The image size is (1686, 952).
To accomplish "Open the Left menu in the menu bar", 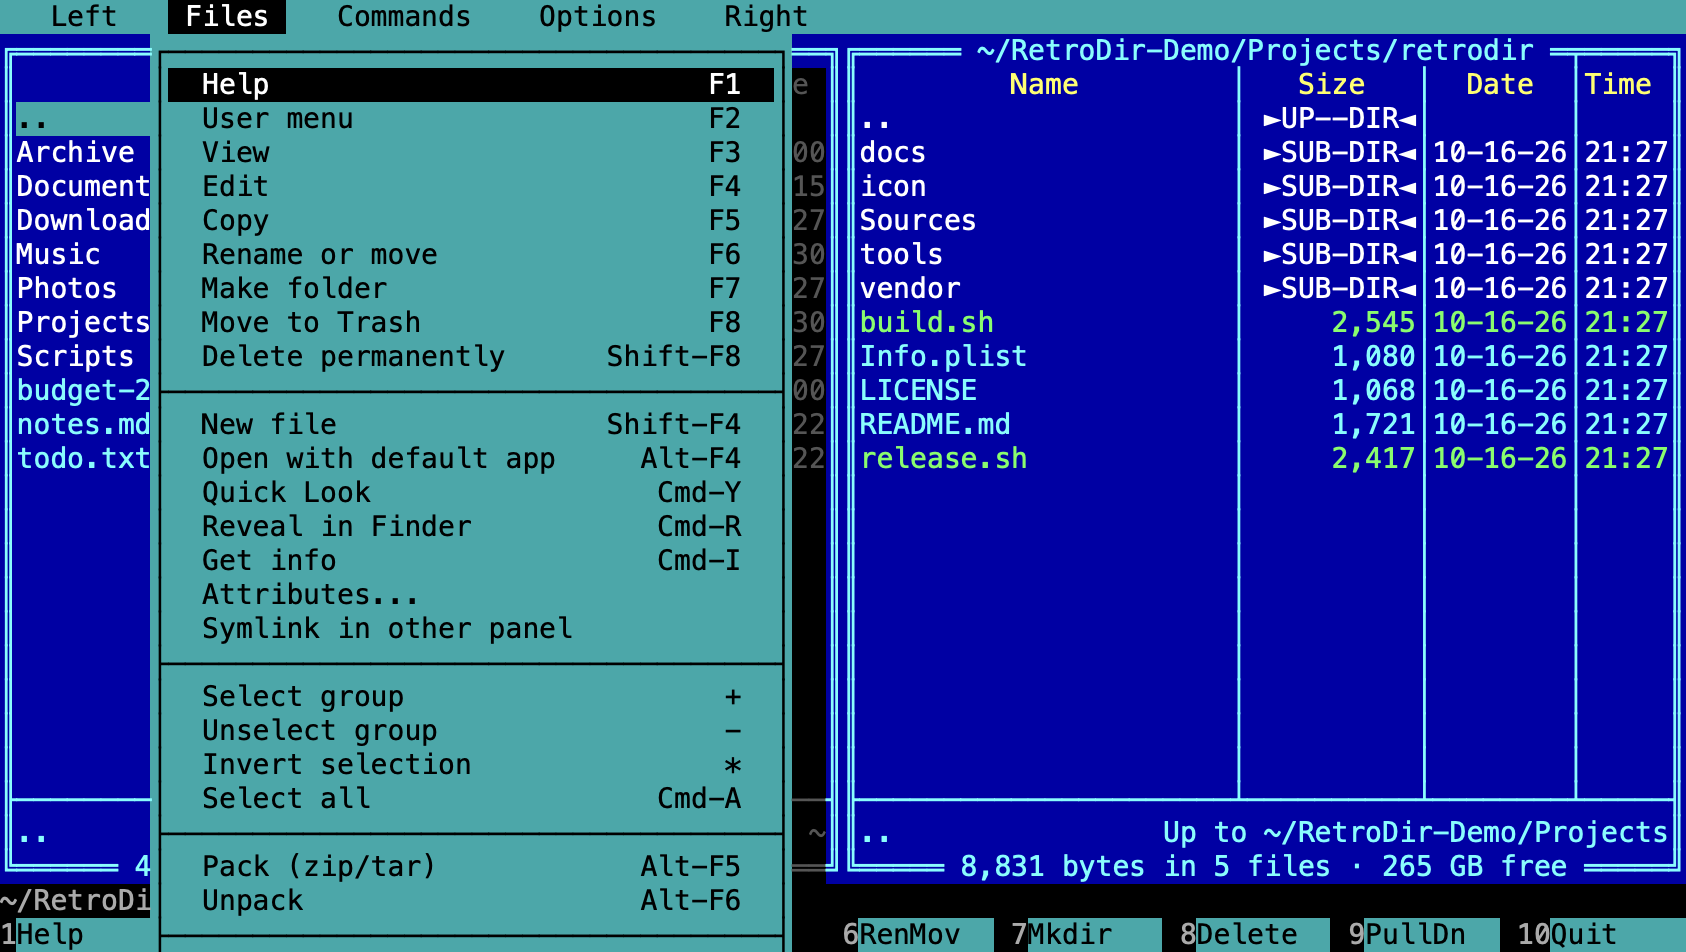I will (84, 17).
